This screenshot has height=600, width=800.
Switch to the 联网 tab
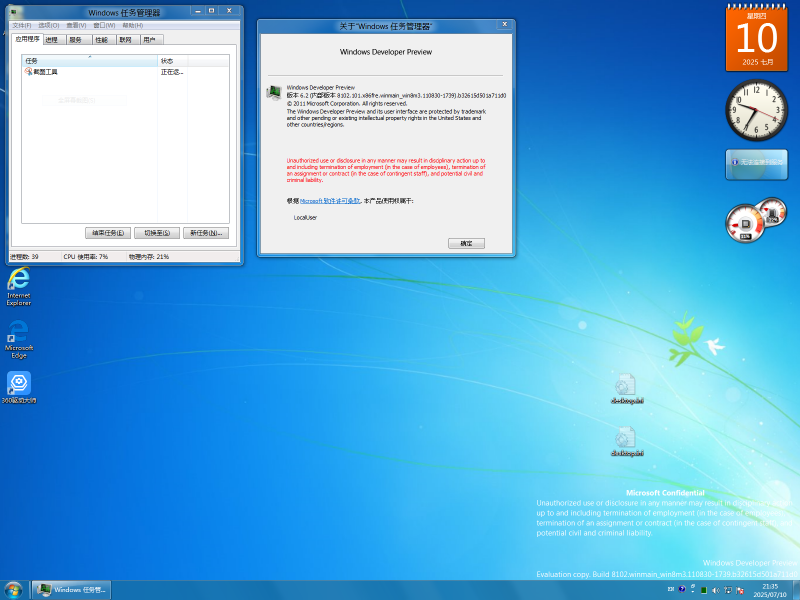click(128, 39)
